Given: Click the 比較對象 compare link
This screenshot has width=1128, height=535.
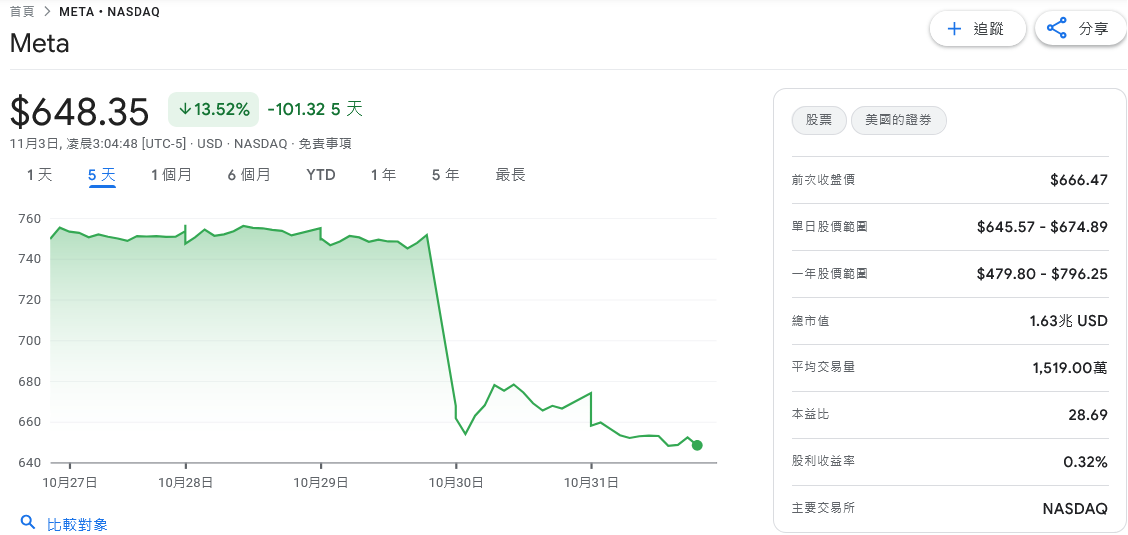Looking at the screenshot, I should pyautogui.click(x=78, y=524).
